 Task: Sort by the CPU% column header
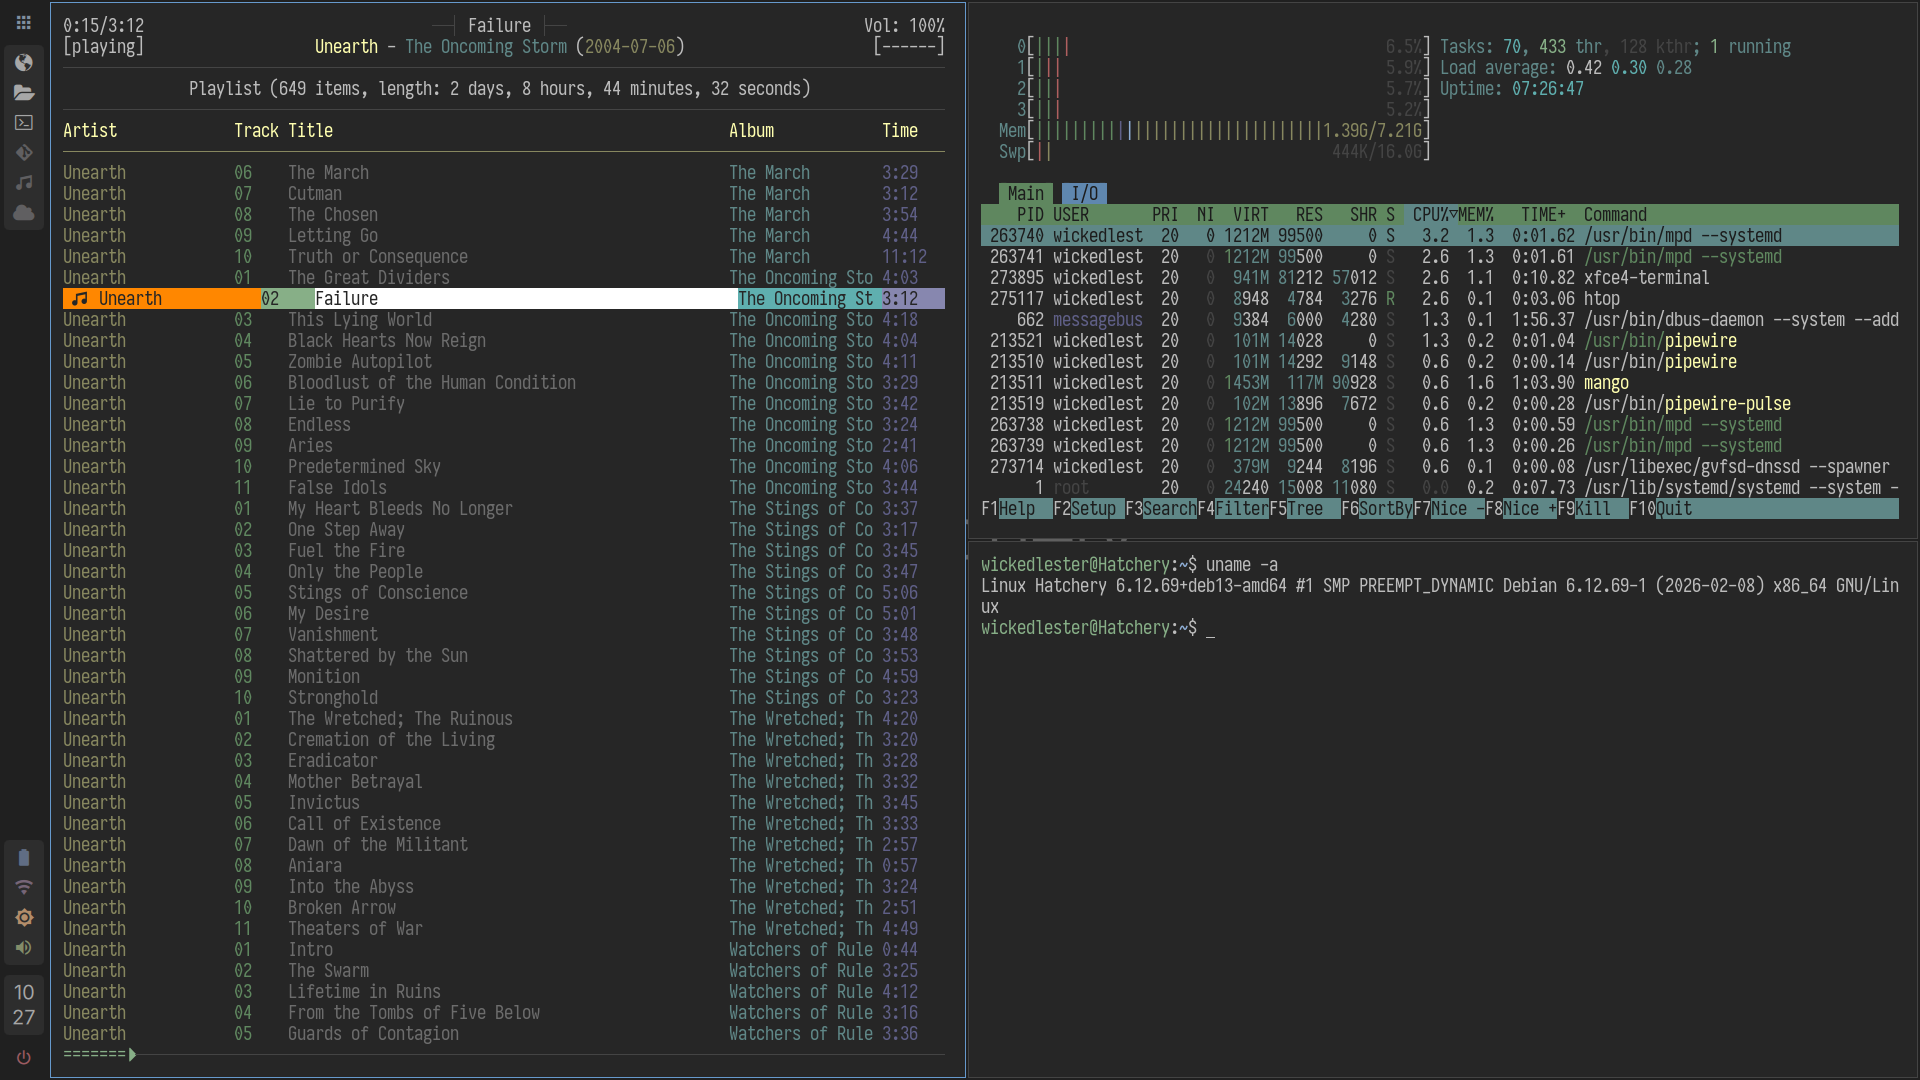(1434, 215)
